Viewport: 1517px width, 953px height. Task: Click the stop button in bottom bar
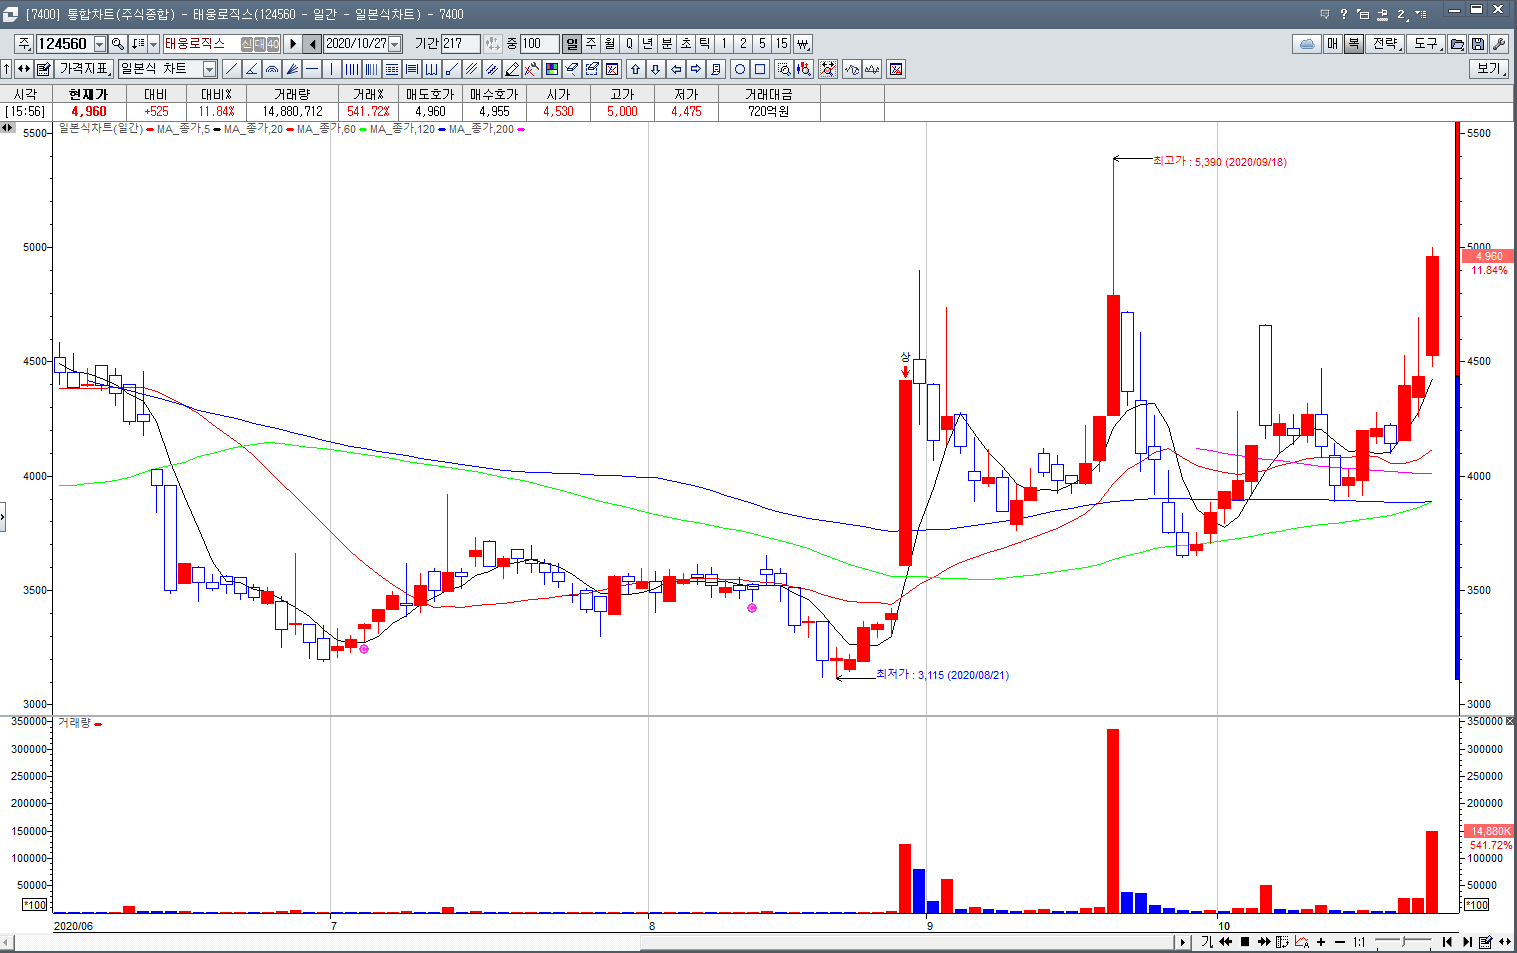click(1245, 942)
